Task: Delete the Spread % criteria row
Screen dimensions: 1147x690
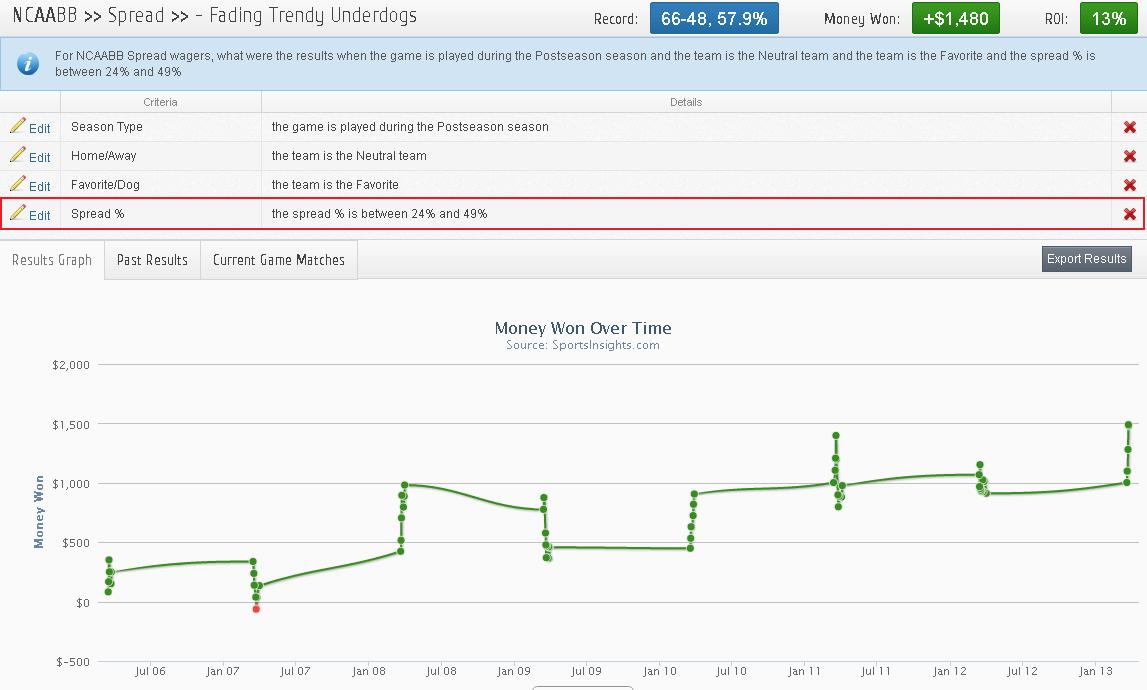Action: 1129,215
